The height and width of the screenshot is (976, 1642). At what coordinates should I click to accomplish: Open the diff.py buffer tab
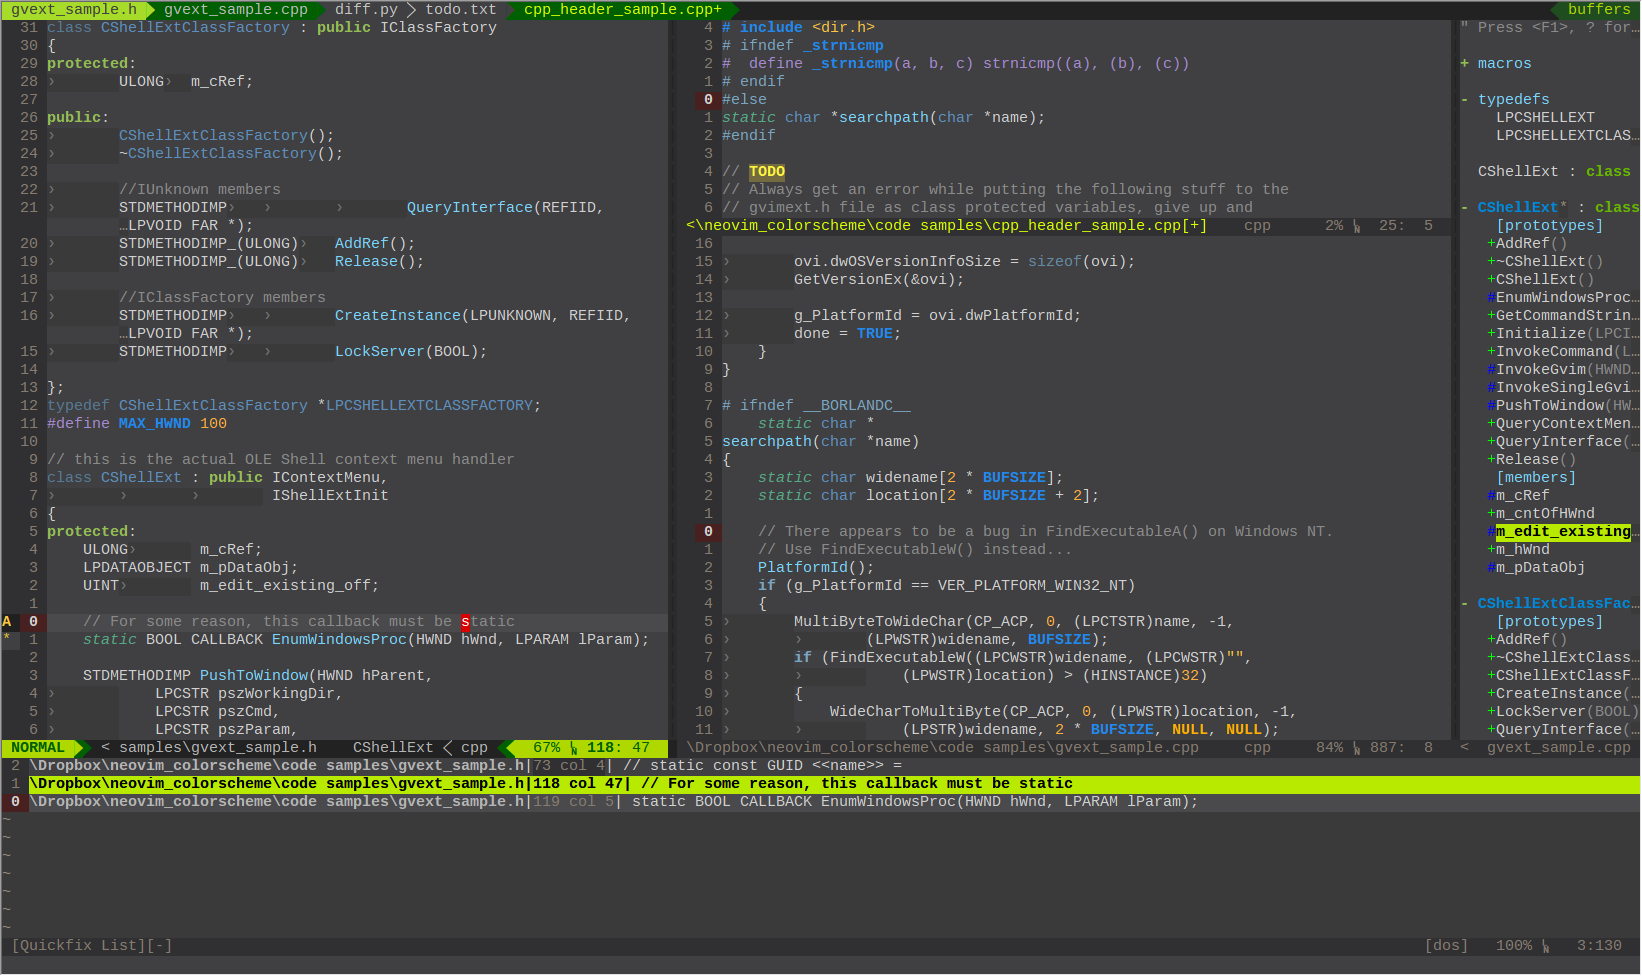366,10
